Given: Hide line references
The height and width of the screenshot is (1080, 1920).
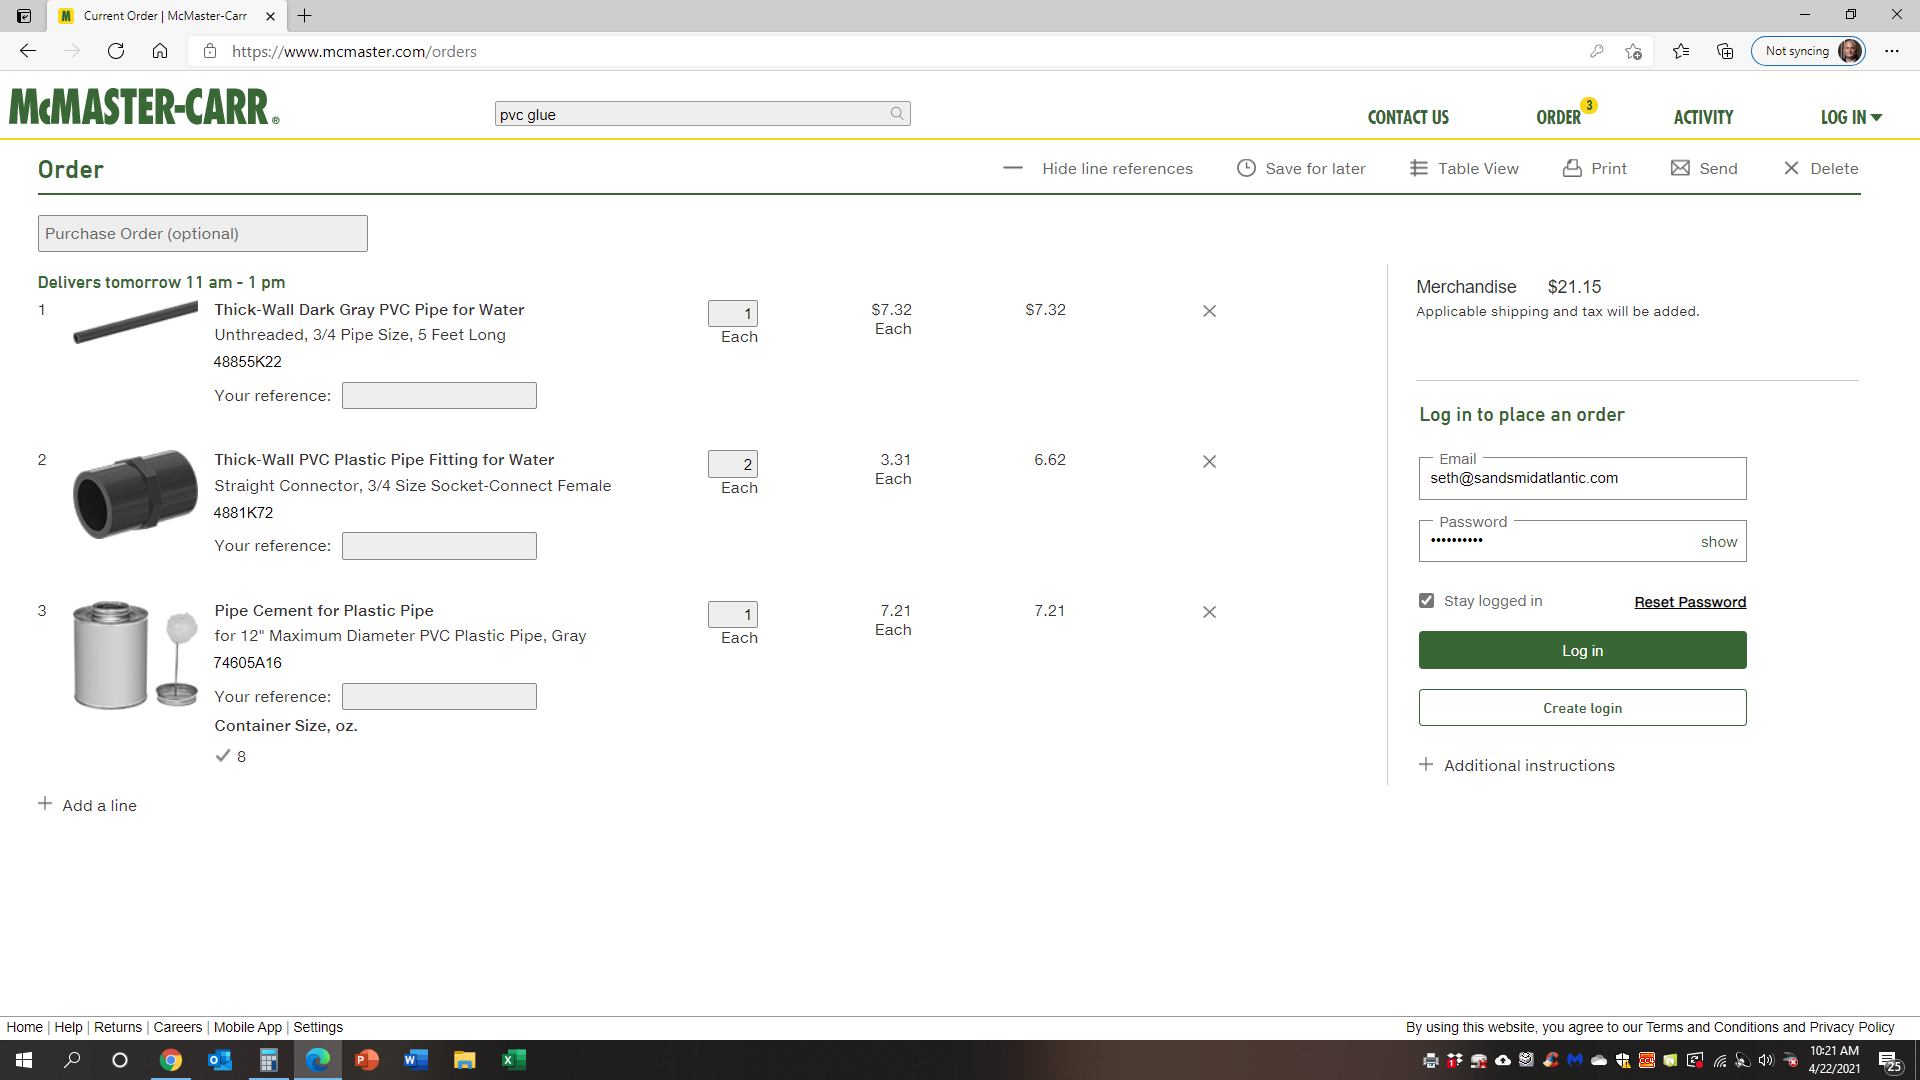Looking at the screenshot, I should (x=1098, y=168).
